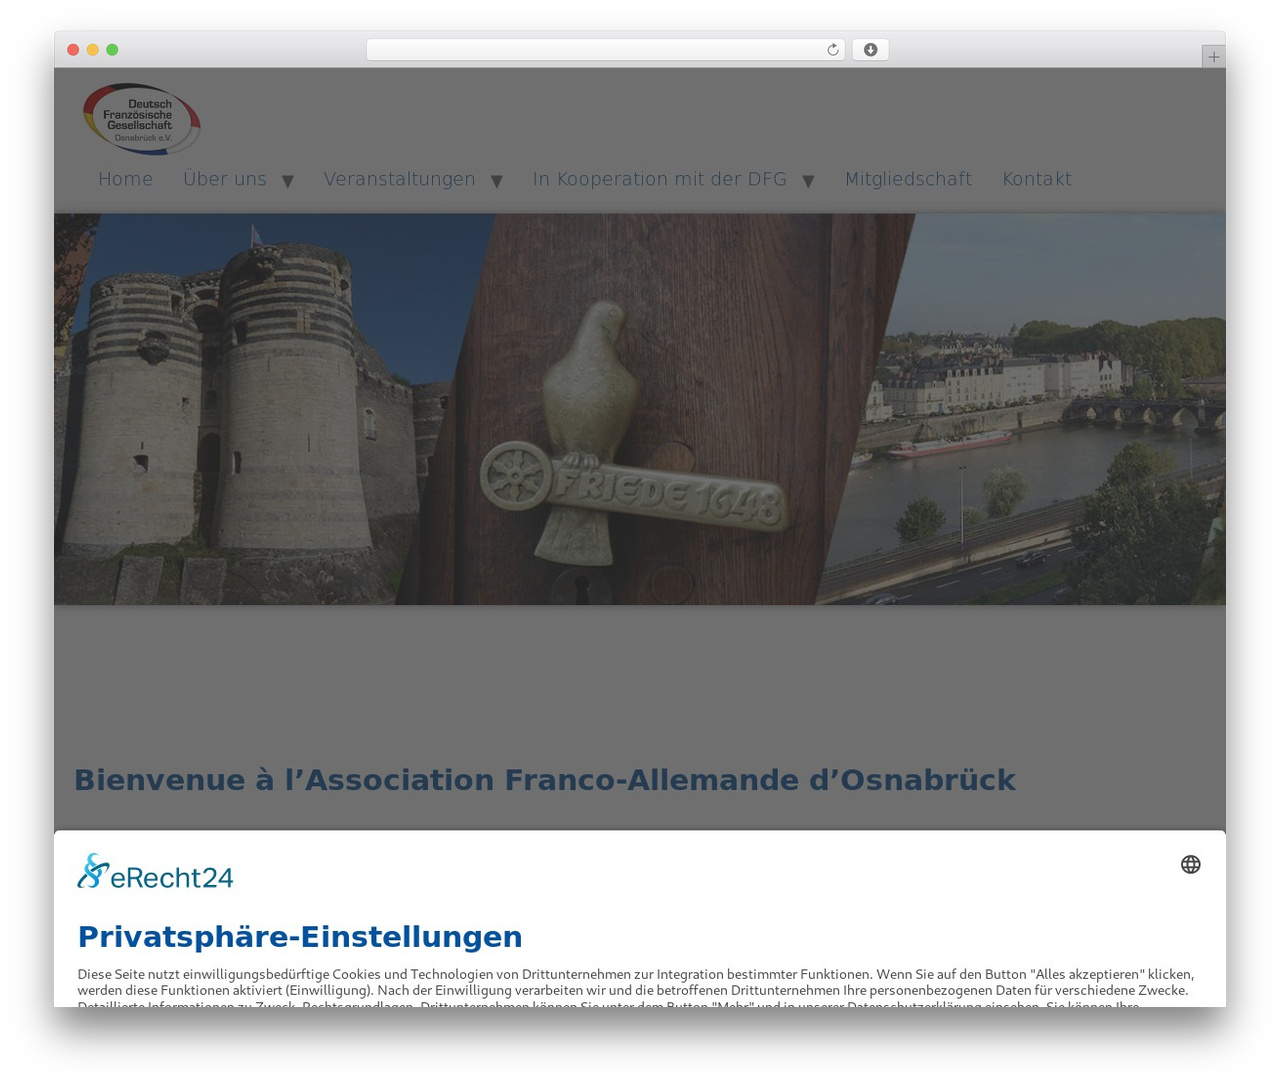Click the Deutsch Französische Gesellschaft logo
Image resolution: width=1280 pixels, height=1084 pixels.
point(141,119)
